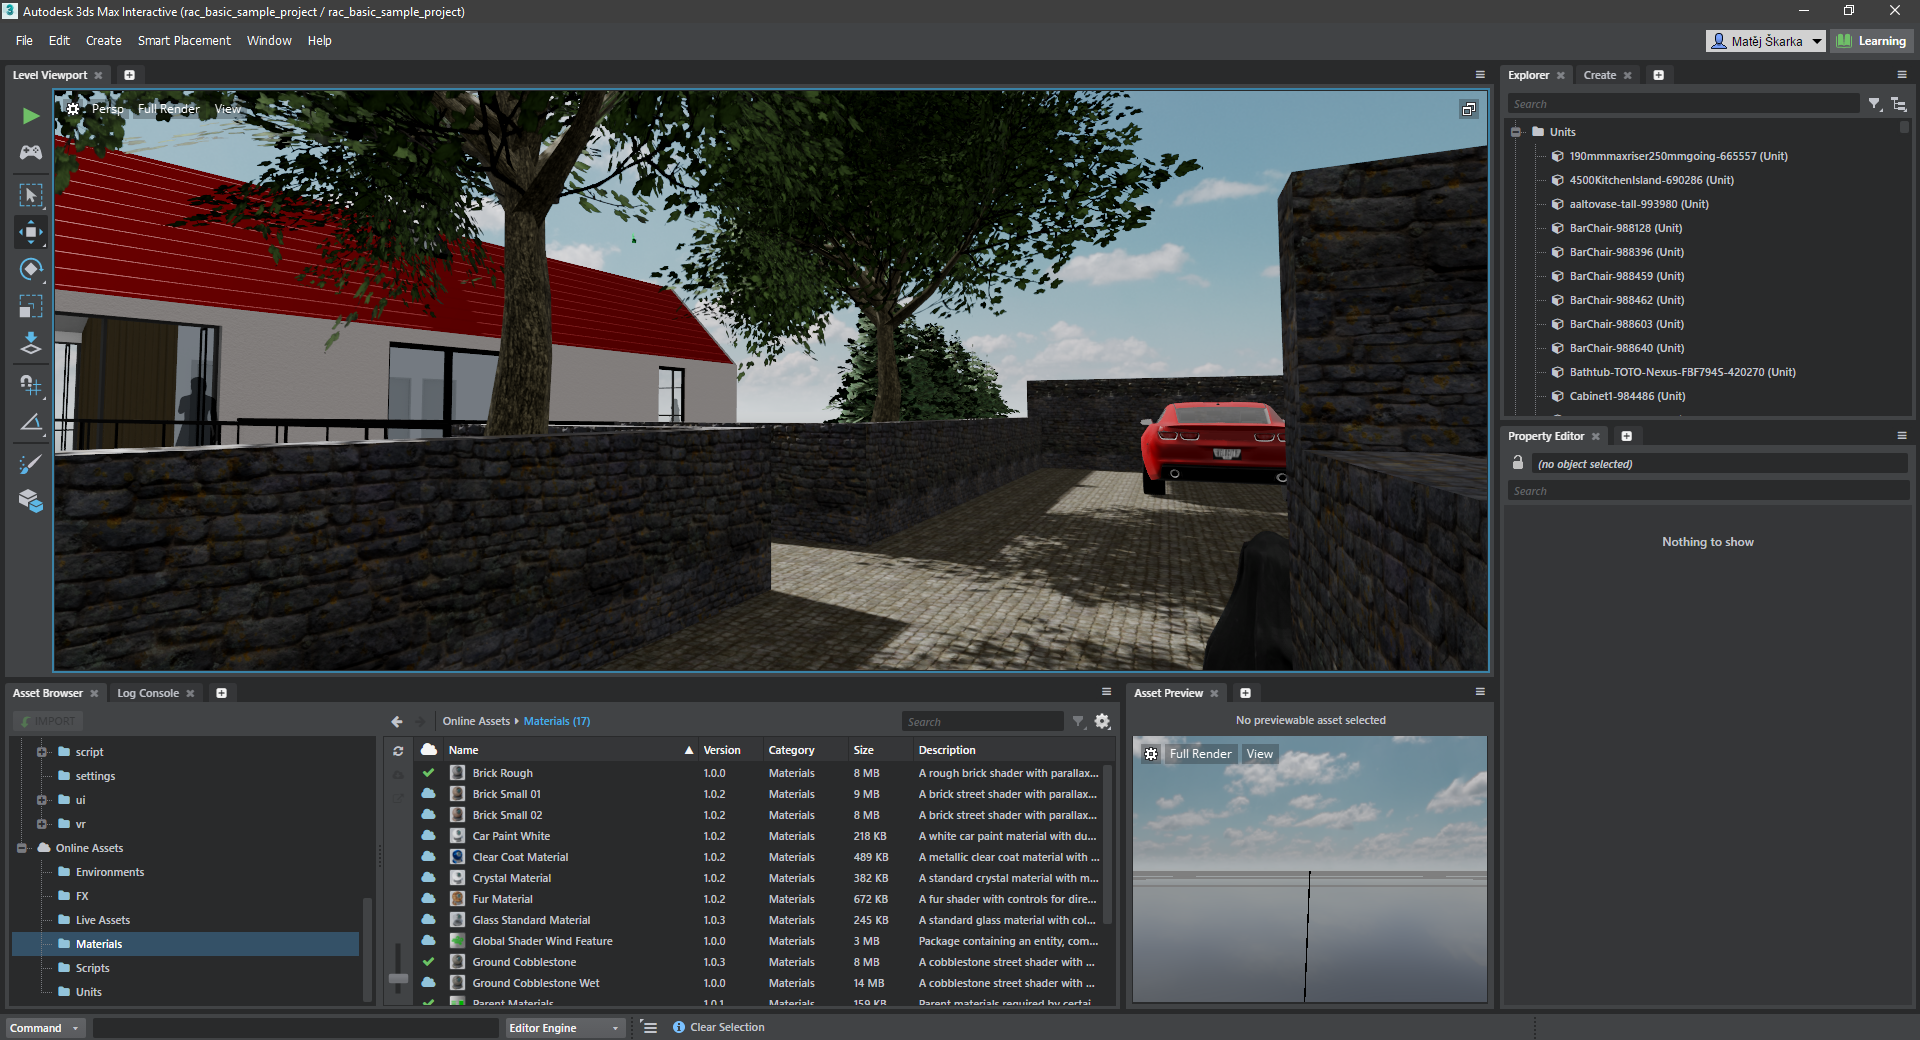Screen dimensions: 1920x1040
Task: Click Clear Selection in the status bar
Action: point(727,1027)
